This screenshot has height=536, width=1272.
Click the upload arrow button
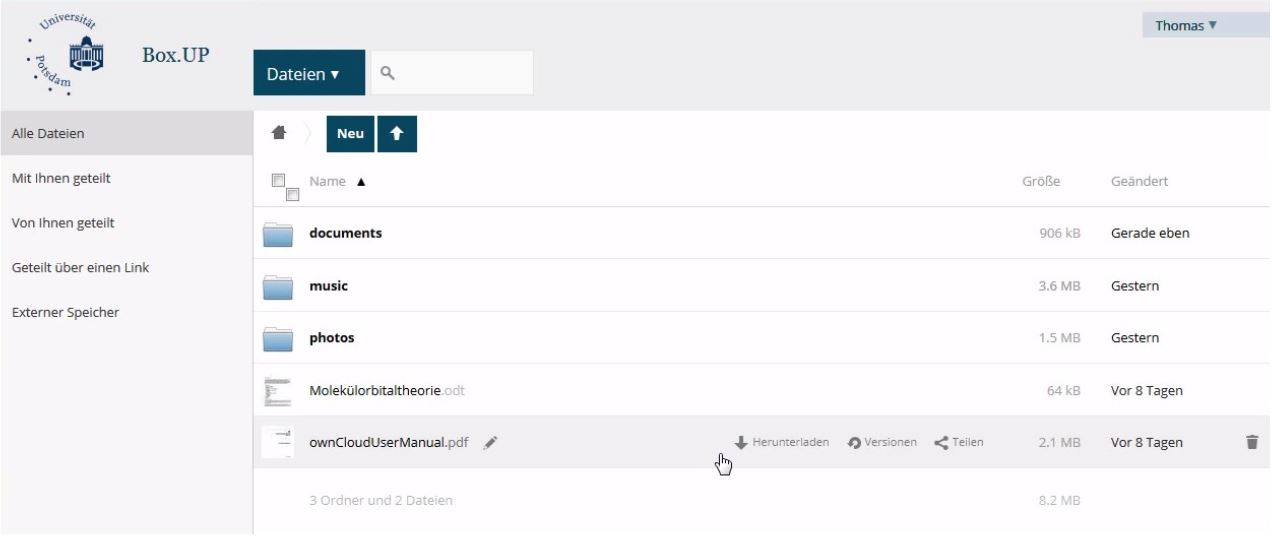click(397, 134)
